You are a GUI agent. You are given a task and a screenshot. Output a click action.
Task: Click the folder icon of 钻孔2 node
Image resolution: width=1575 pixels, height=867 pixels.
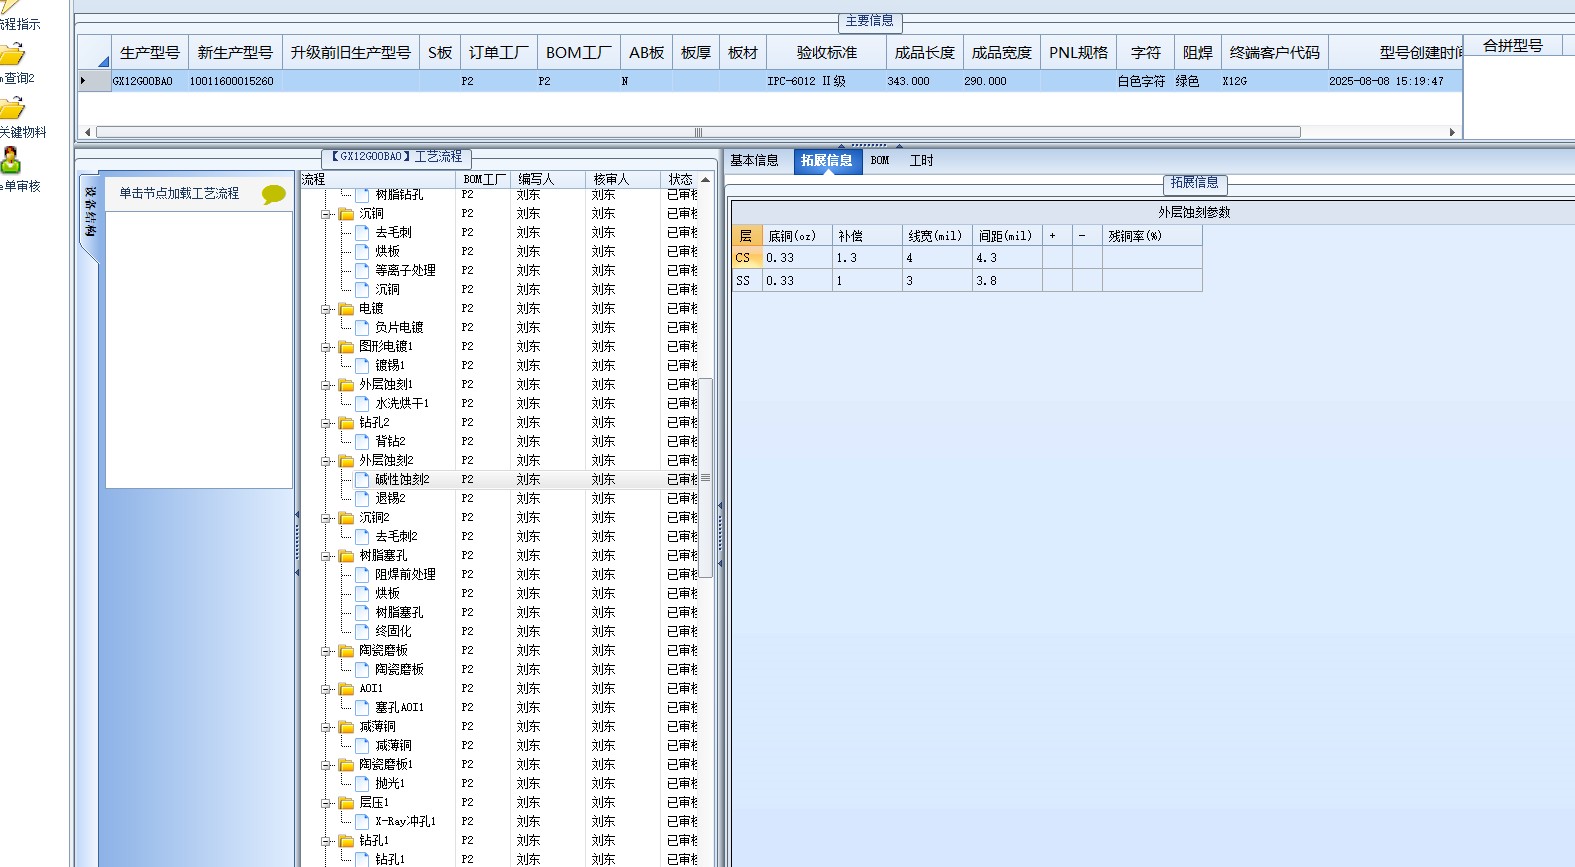click(x=346, y=423)
